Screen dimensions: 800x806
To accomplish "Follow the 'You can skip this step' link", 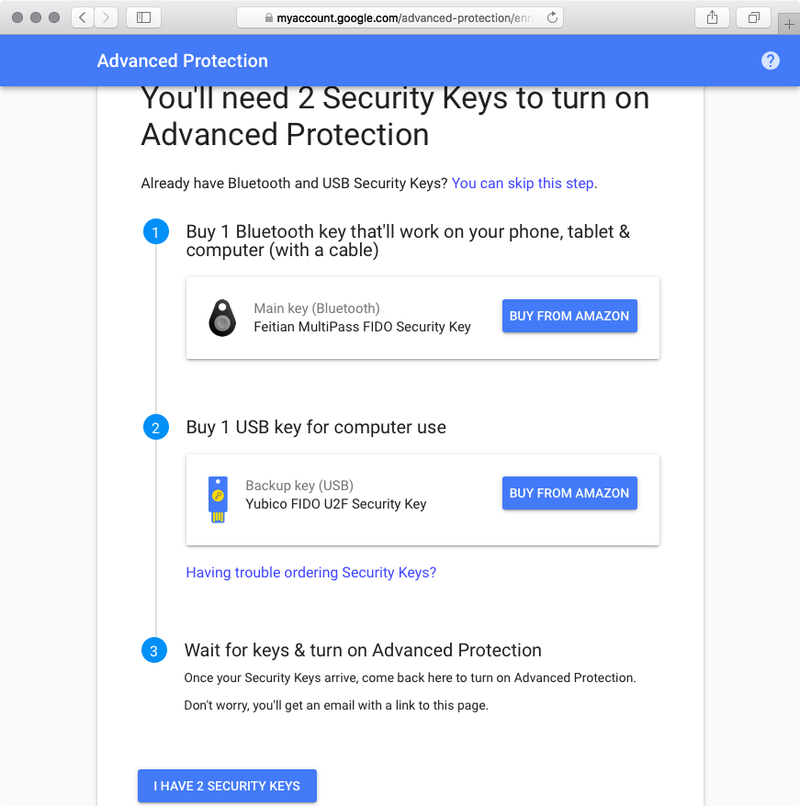I will coord(522,184).
